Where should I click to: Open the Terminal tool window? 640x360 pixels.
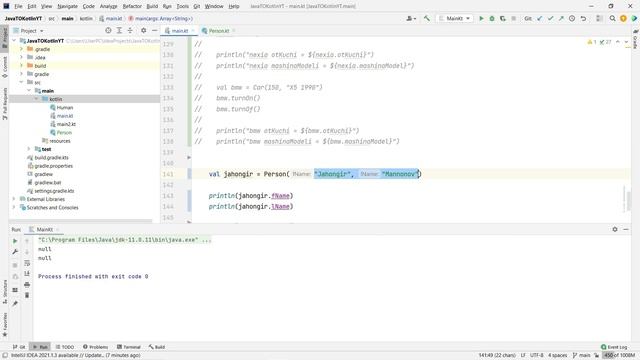pyautogui.click(x=129, y=347)
